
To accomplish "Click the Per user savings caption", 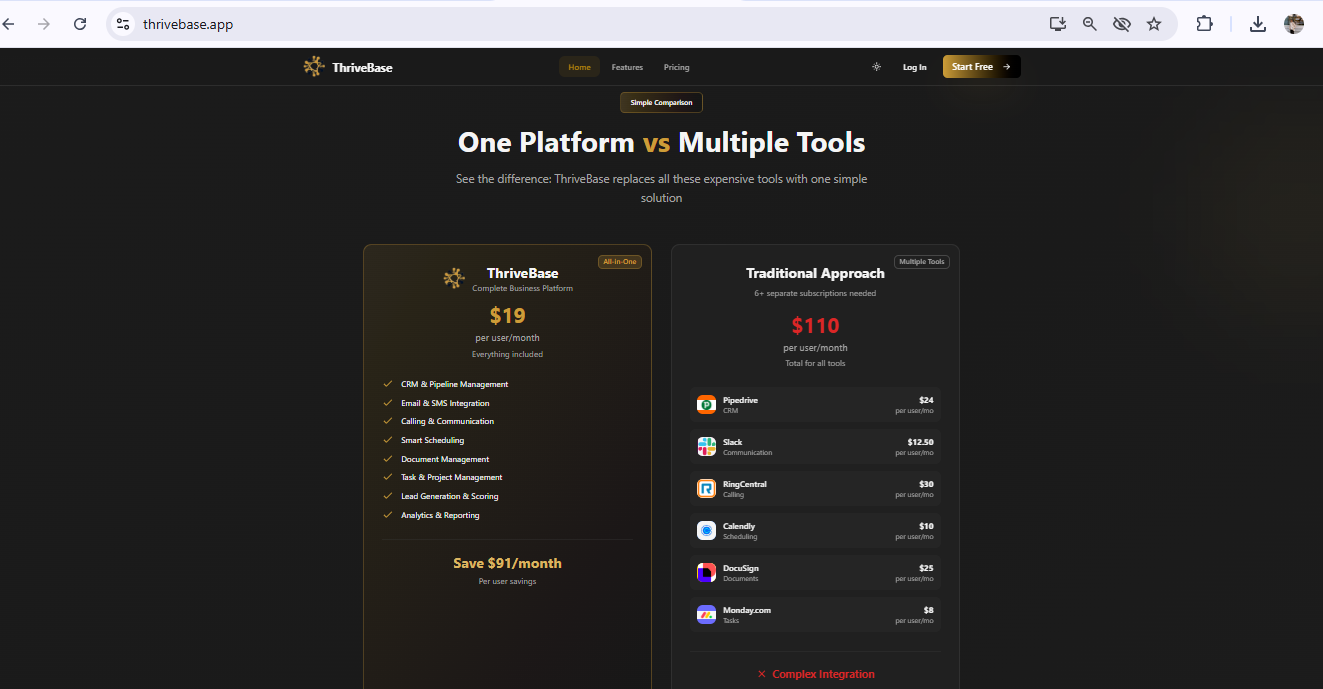I will [x=507, y=581].
